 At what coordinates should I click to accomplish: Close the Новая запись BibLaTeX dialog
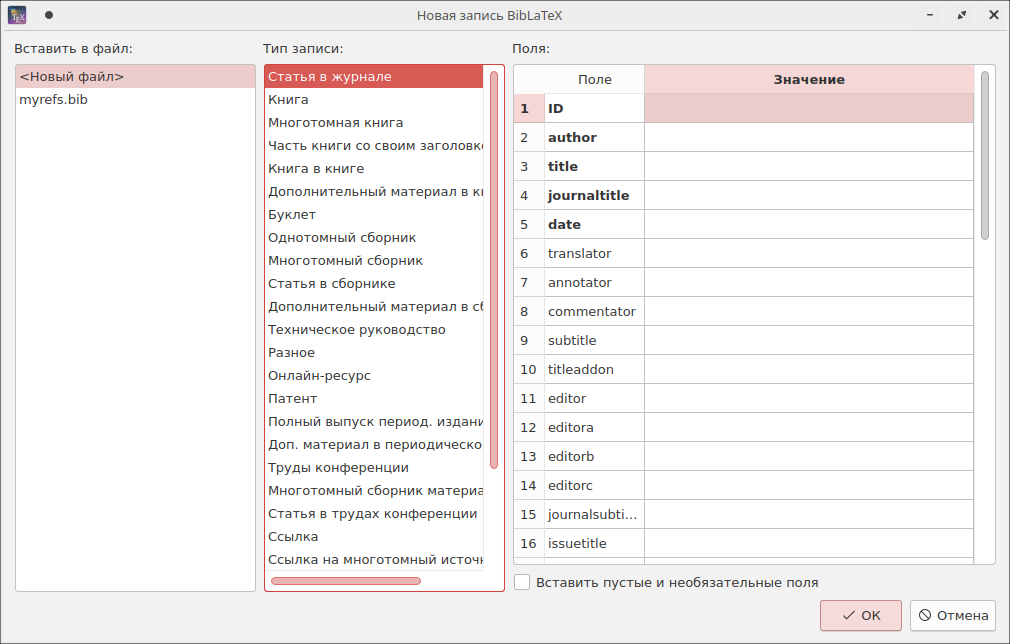pos(993,15)
